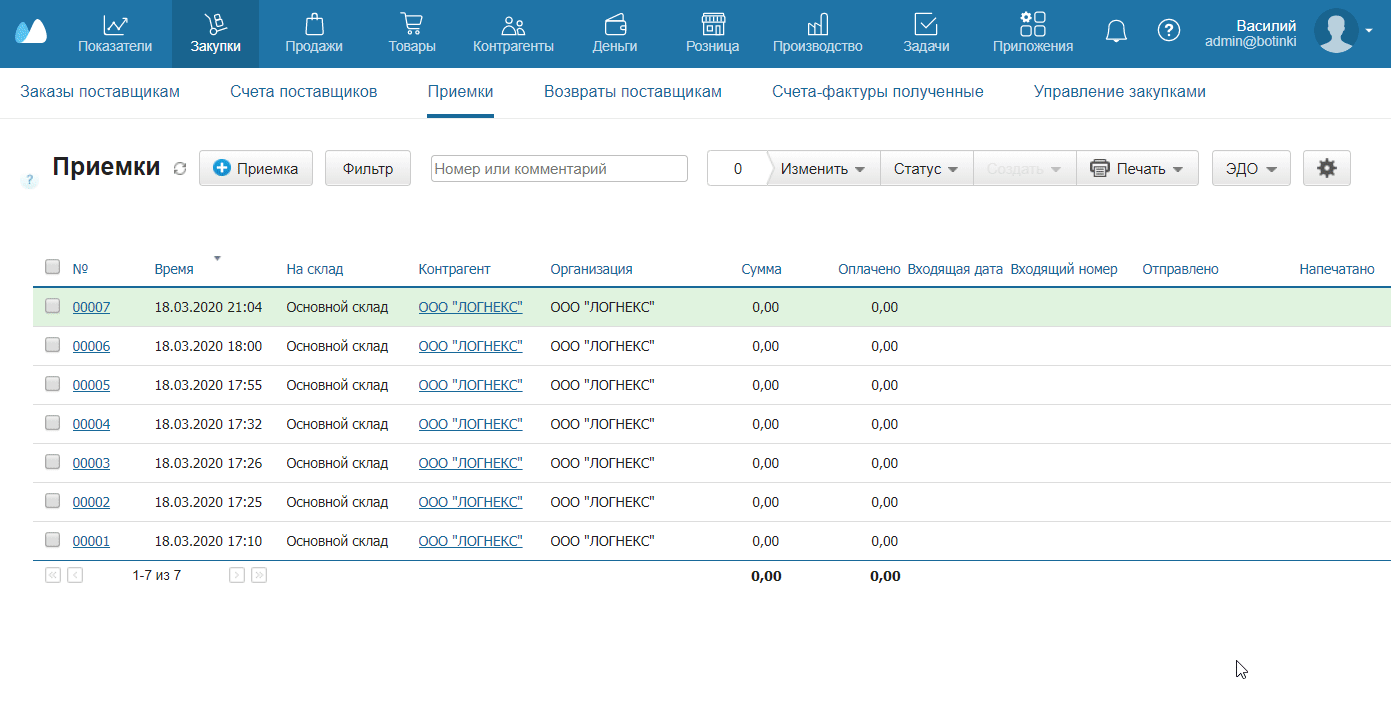This screenshot has height=727, width=1391.
Task: Open the Показатели section icon
Action: (x=115, y=25)
